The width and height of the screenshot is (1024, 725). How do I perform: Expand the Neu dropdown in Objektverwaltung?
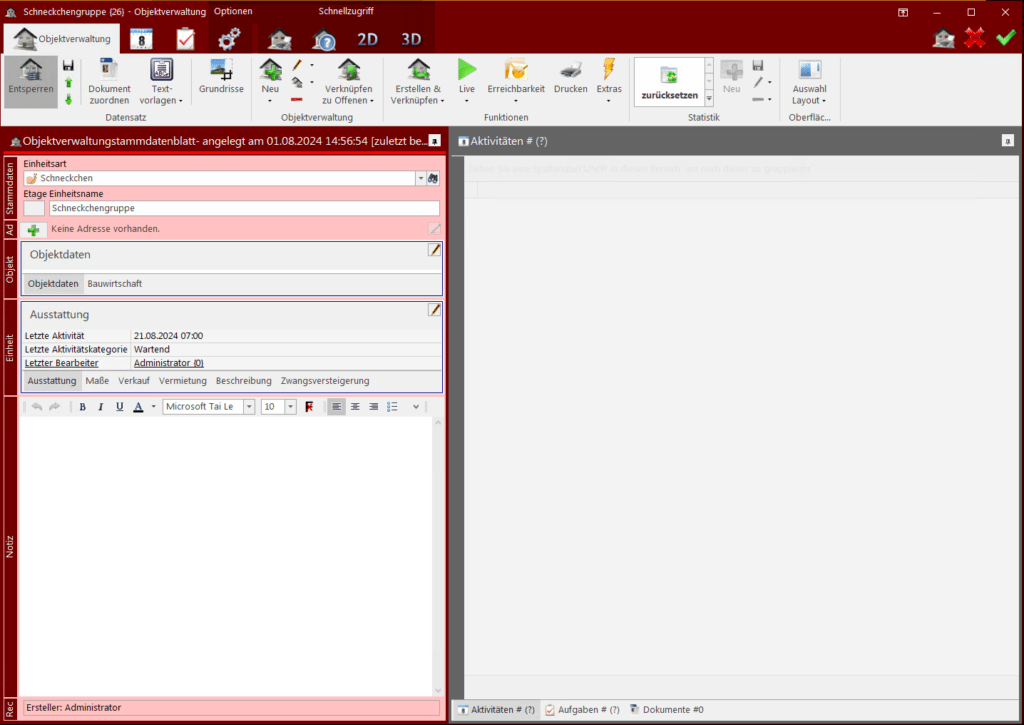click(x=270, y=101)
